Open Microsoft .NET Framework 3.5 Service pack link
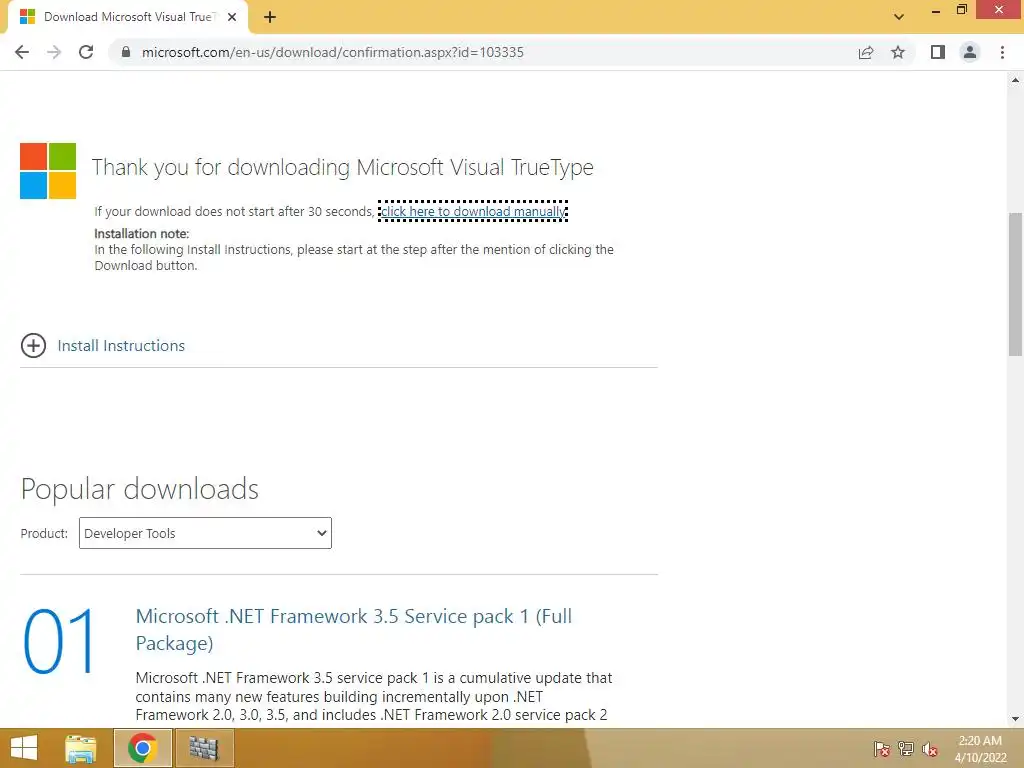The image size is (1024, 768). click(x=353, y=630)
